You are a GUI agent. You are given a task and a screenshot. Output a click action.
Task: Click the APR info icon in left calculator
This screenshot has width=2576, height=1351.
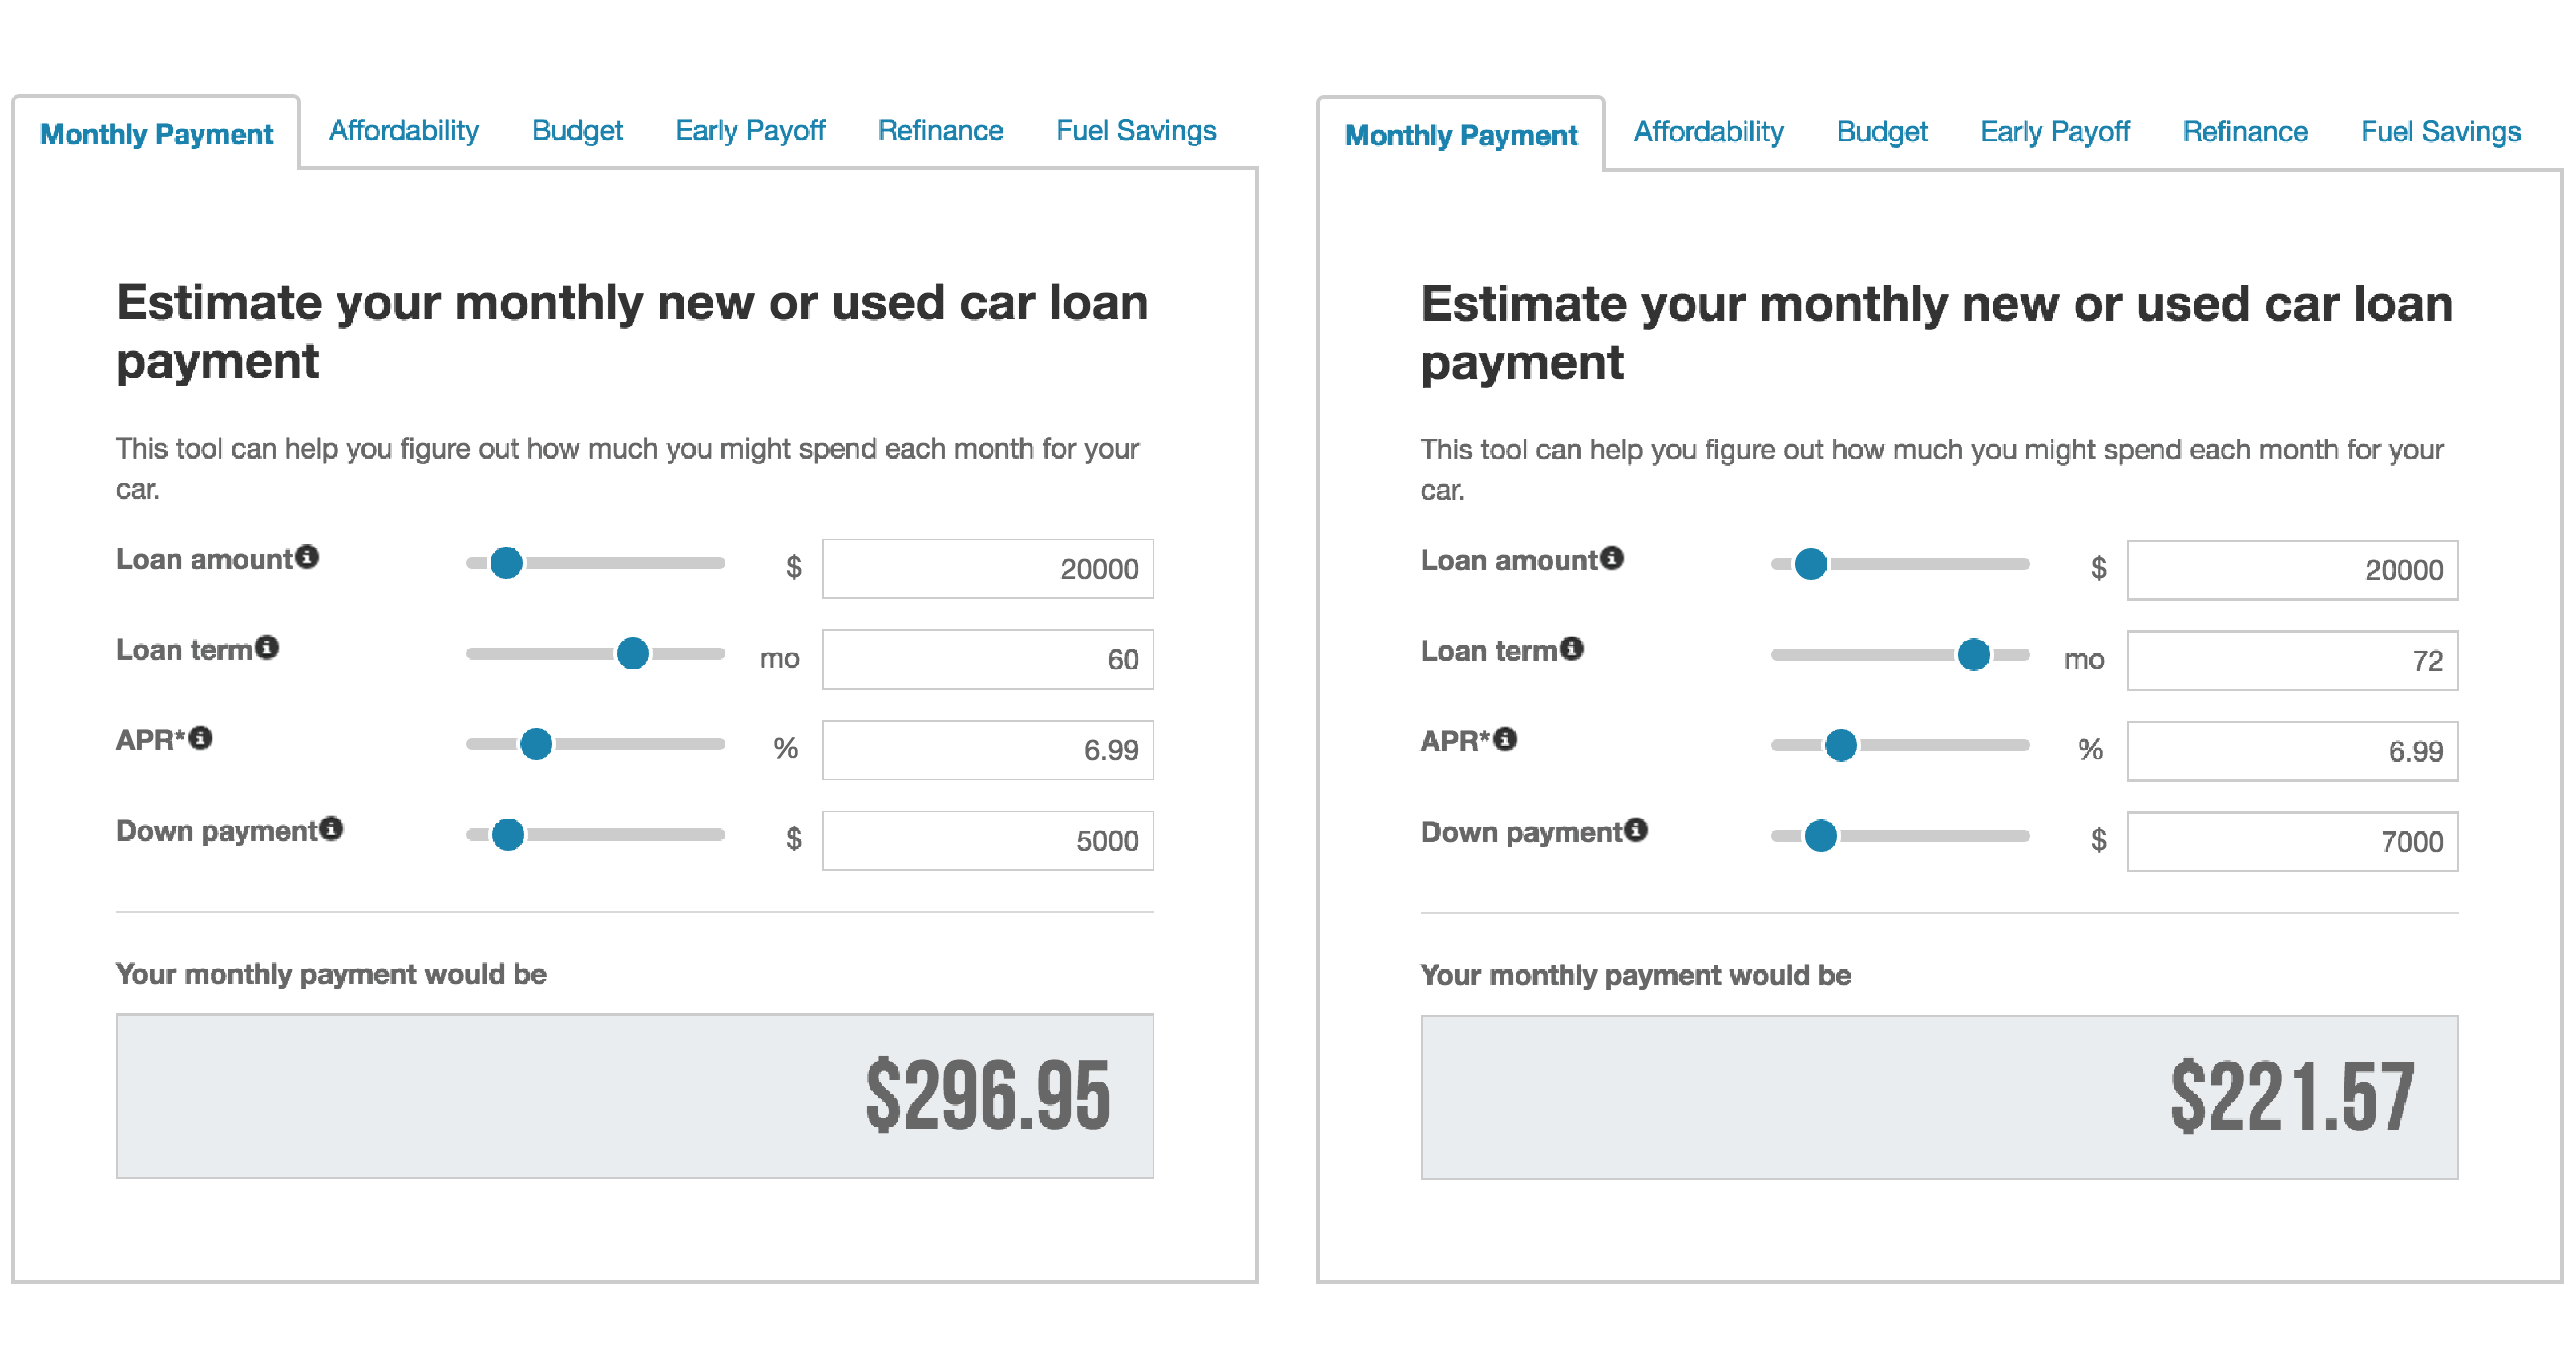click(x=201, y=738)
